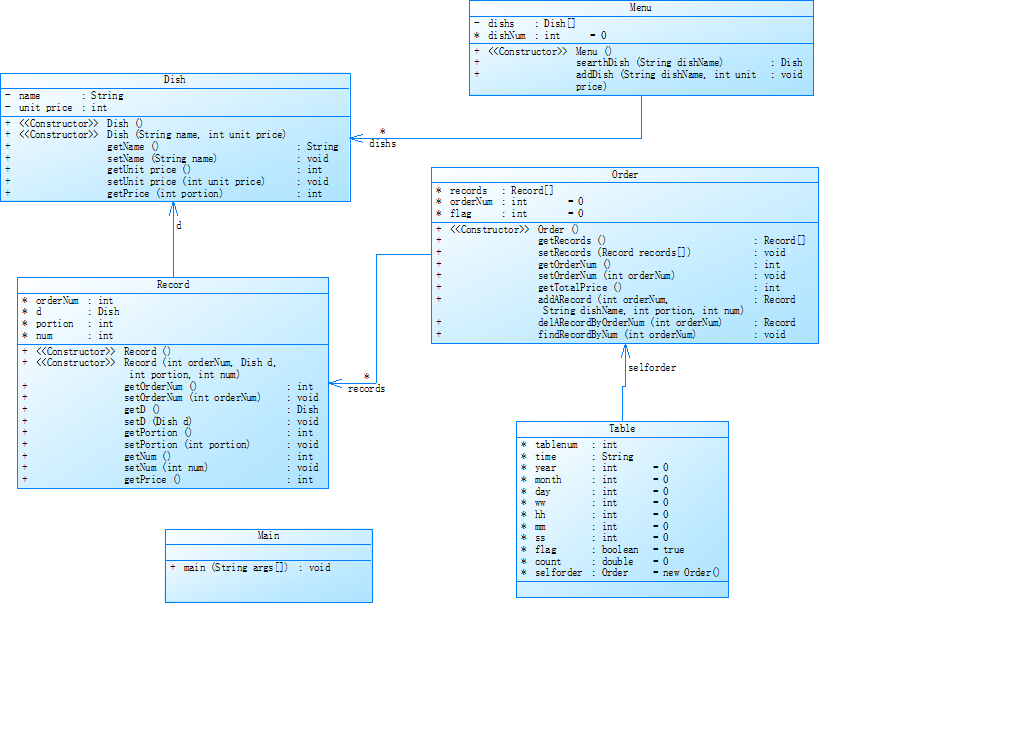Image resolution: width=1026 pixels, height=754 pixels.
Task: Click the Order class title bar
Action: (x=624, y=175)
